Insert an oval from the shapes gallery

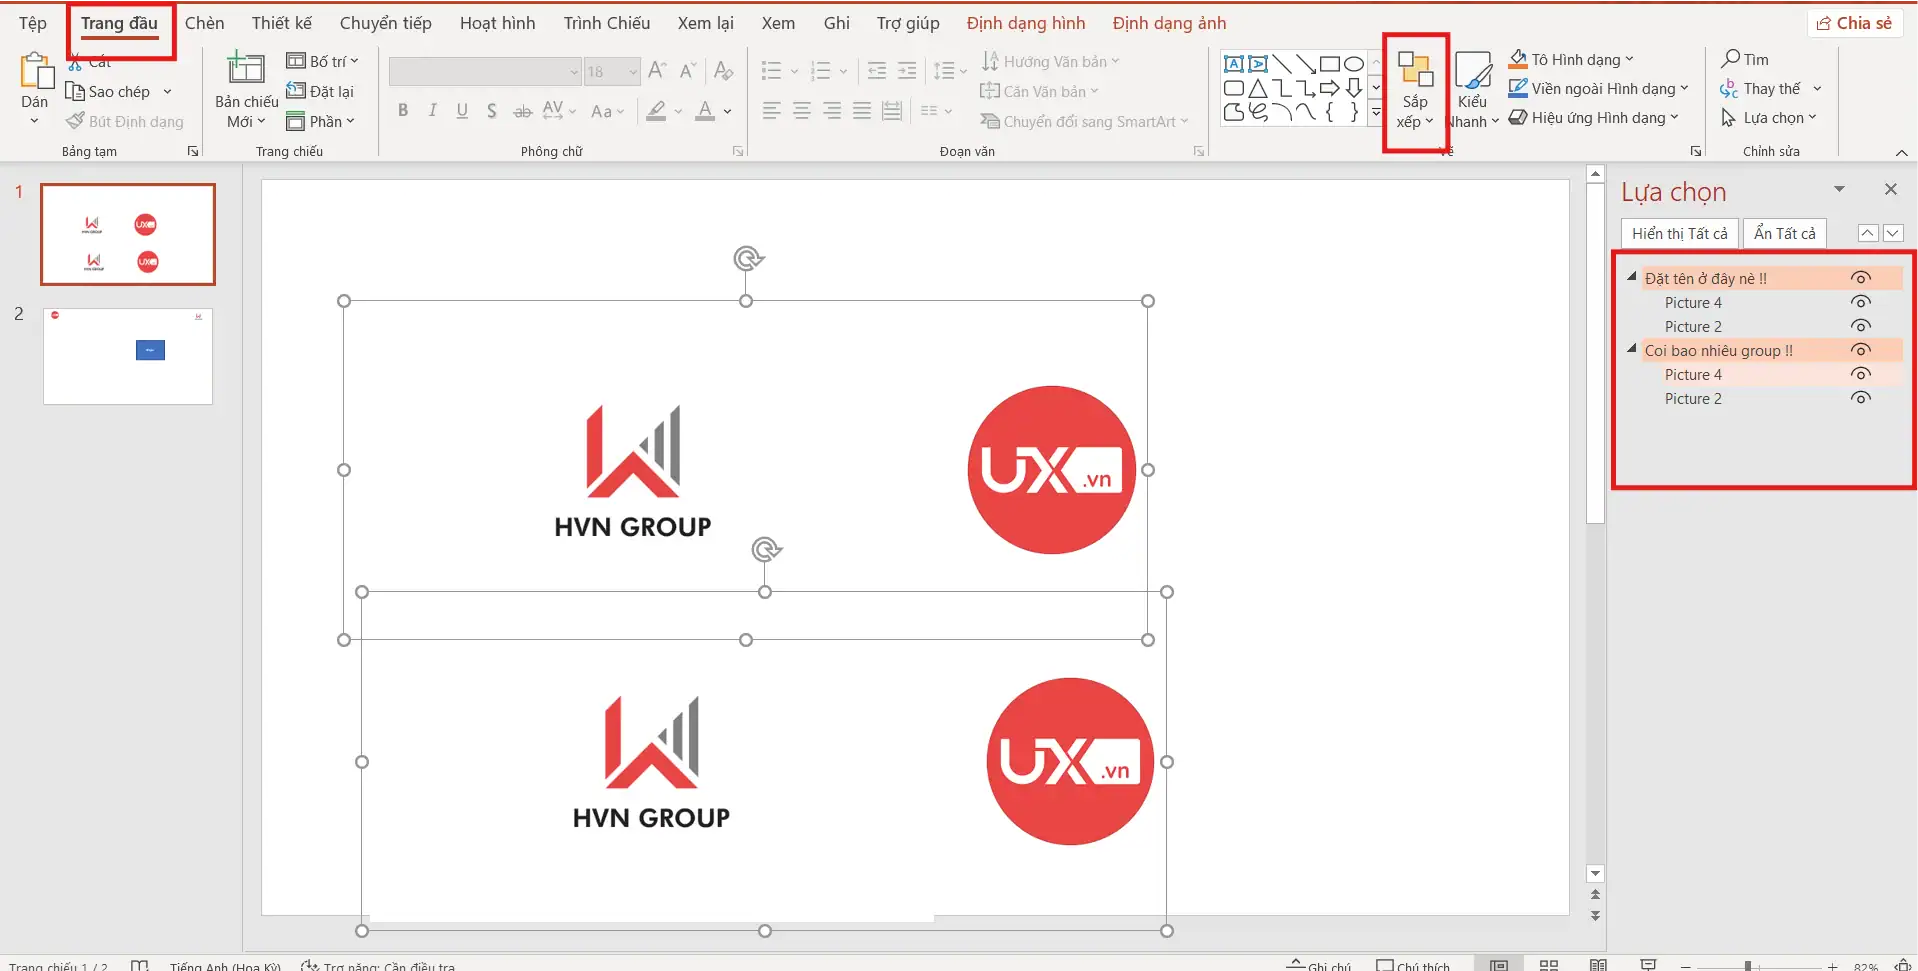coord(1353,62)
